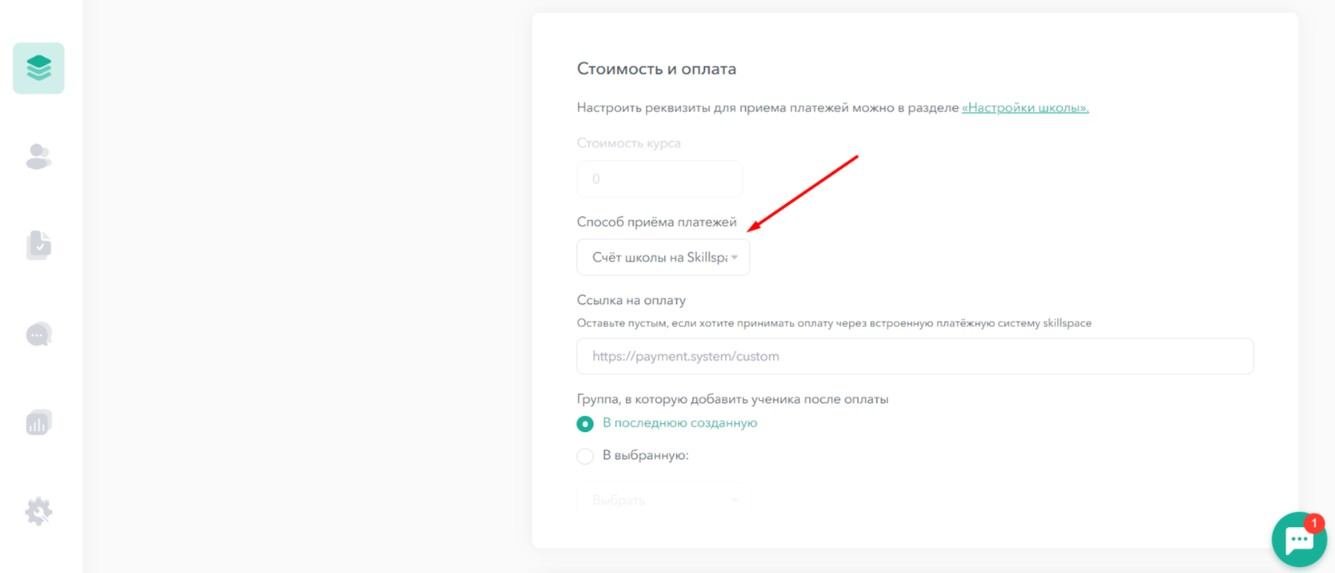
Task: Click the «Оставьте пустым» hint text
Action: [x=834, y=323]
